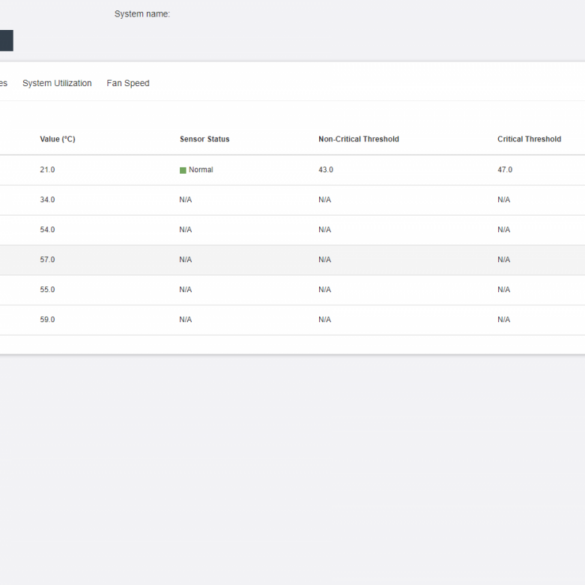Click the 47.0 critical threshold value
The height and width of the screenshot is (585, 585).
(x=505, y=170)
